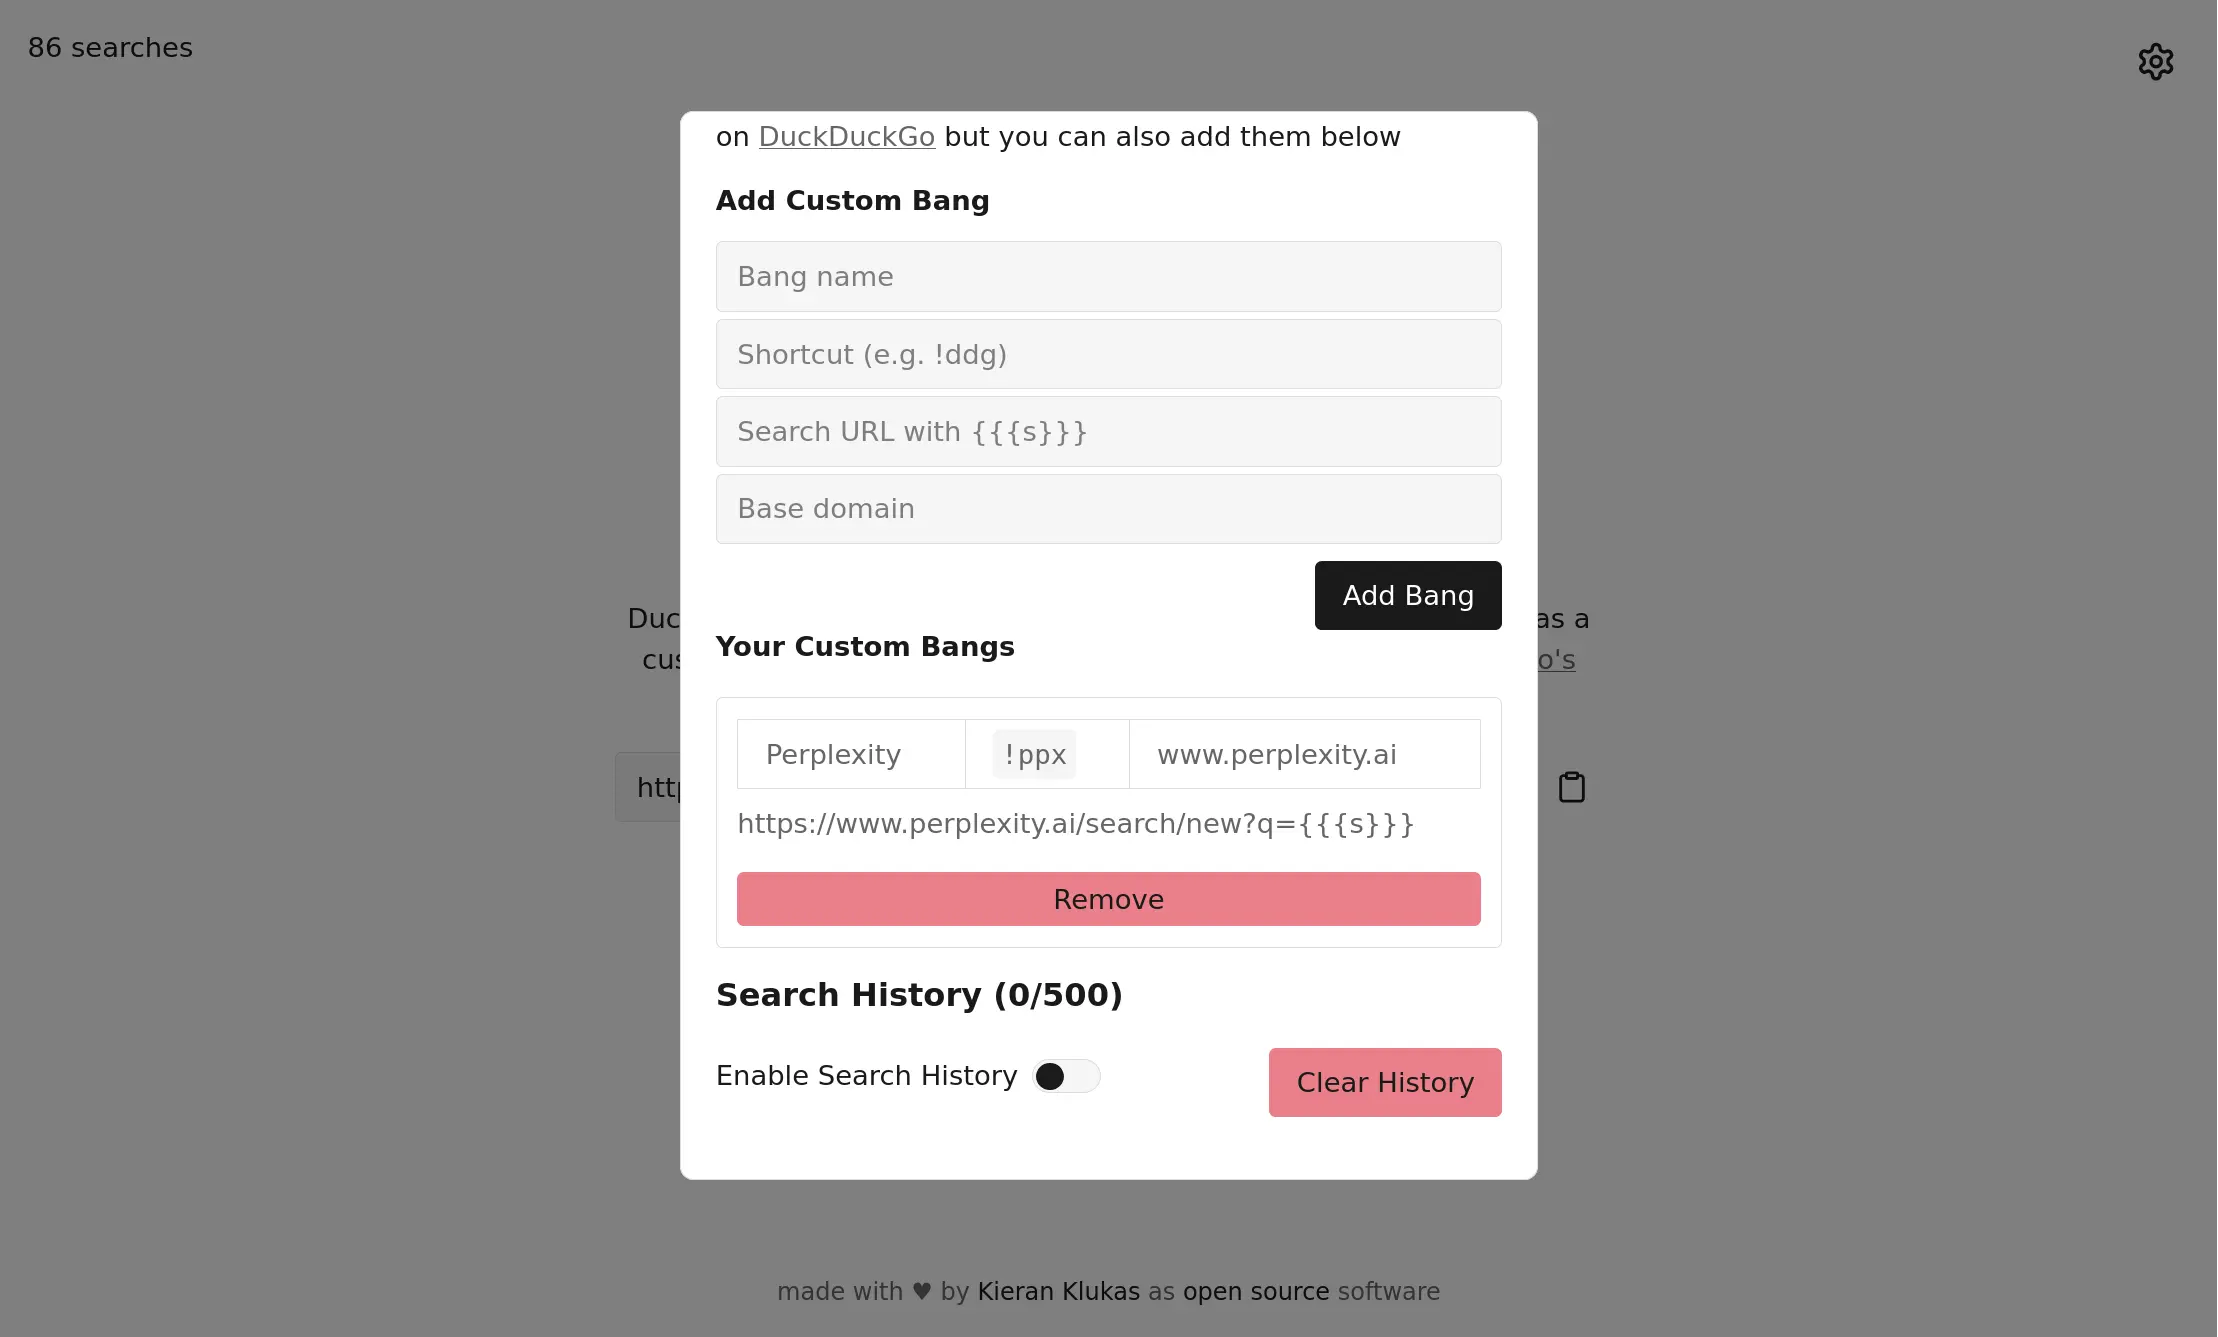Click the Clear History button
This screenshot has width=2218, height=1337.
(1384, 1082)
